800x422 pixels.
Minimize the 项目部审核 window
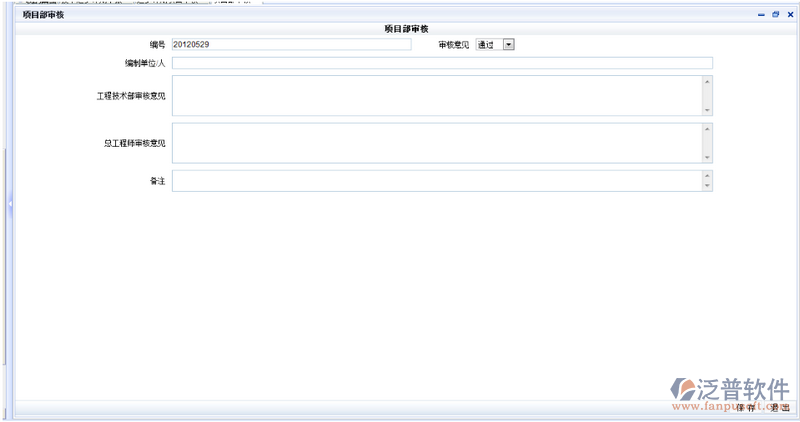click(x=761, y=15)
